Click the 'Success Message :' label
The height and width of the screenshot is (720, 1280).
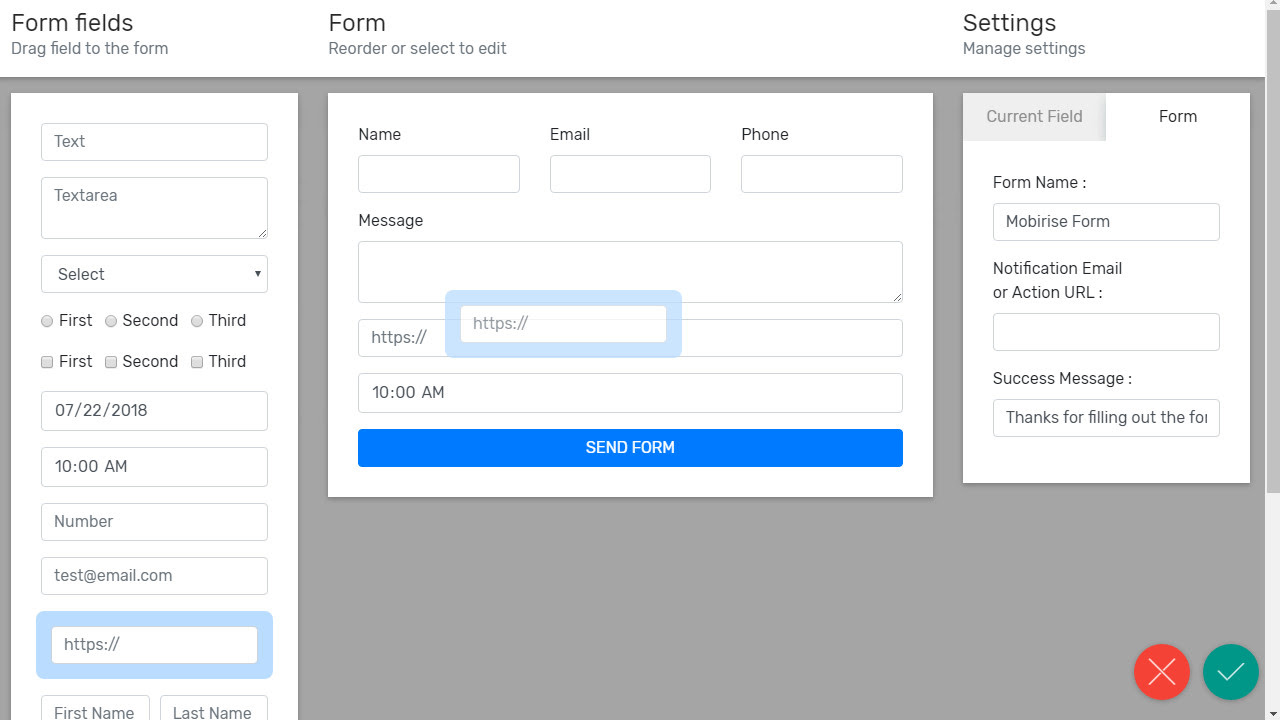[1062, 379]
